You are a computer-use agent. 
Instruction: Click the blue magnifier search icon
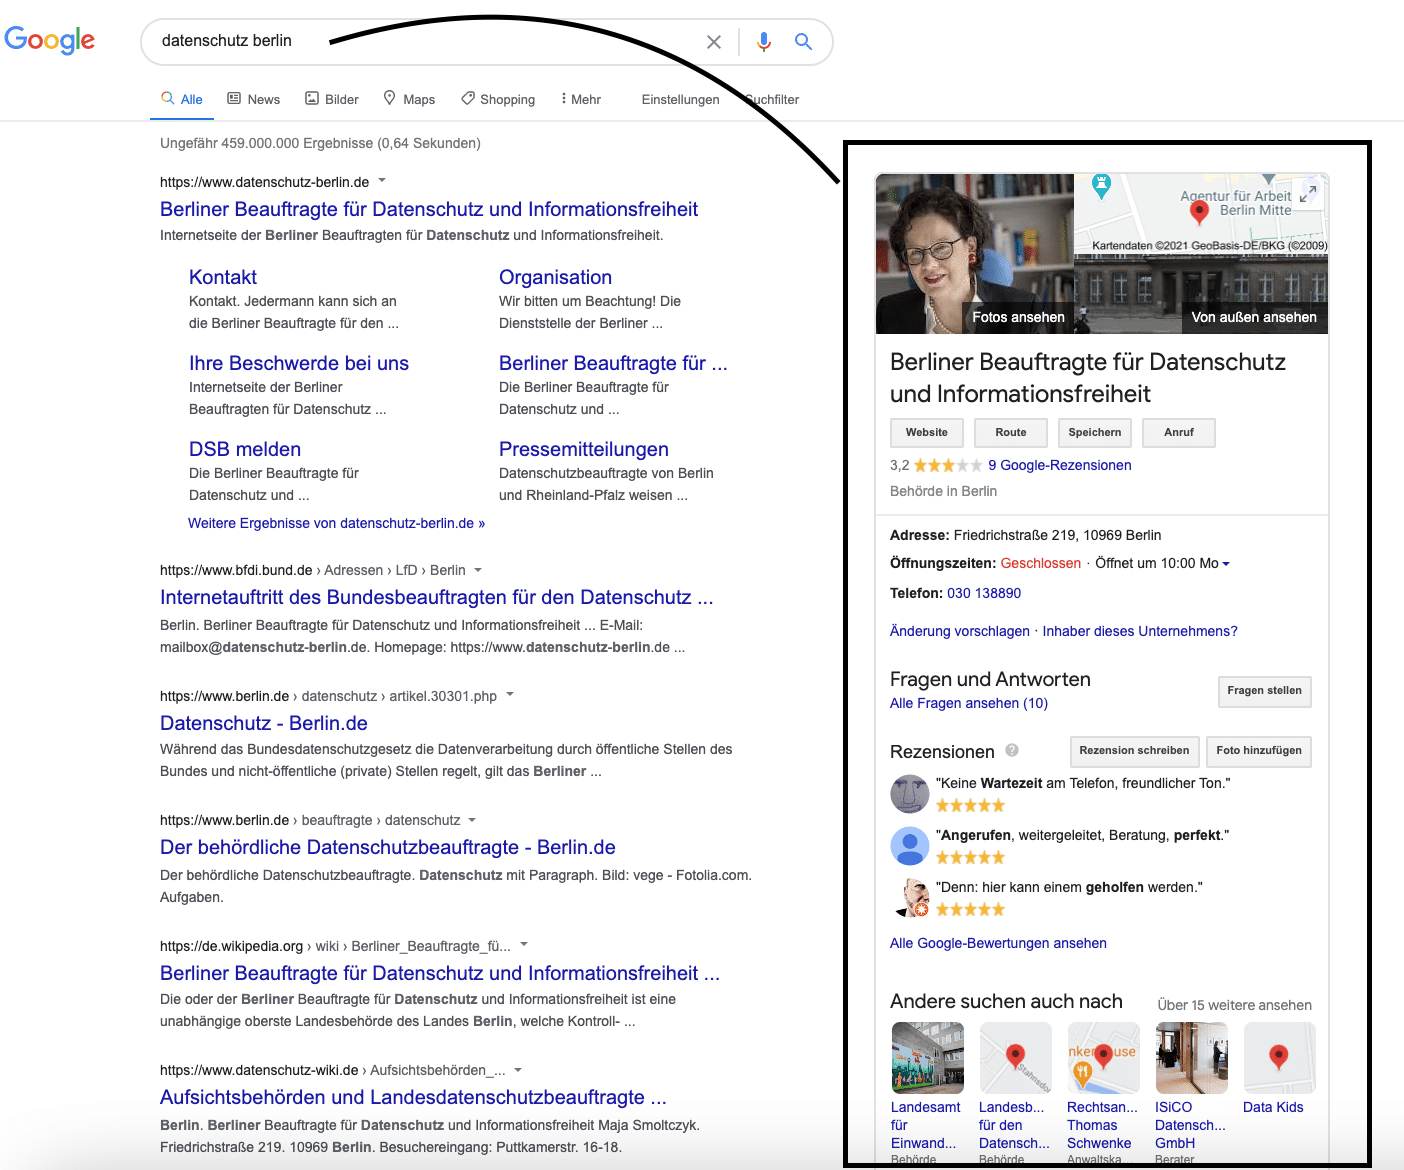click(803, 42)
